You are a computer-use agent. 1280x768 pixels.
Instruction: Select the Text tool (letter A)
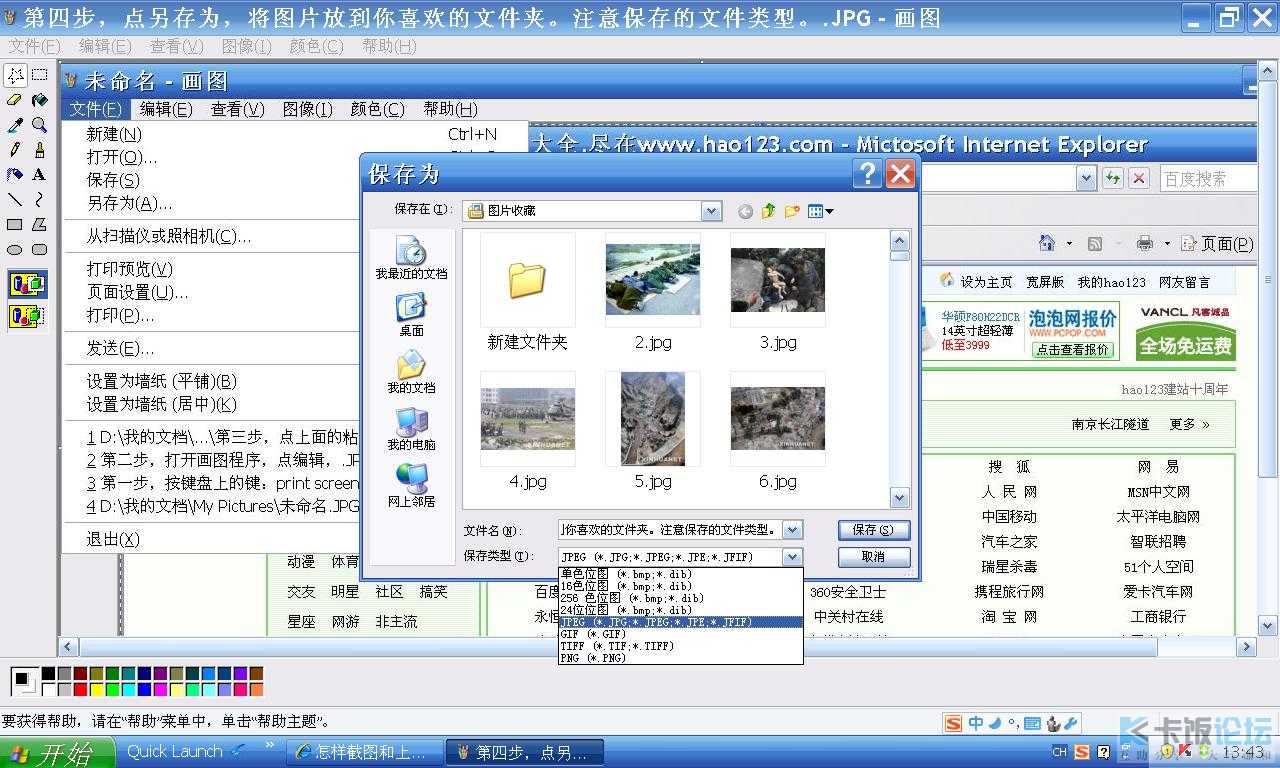tap(39, 175)
